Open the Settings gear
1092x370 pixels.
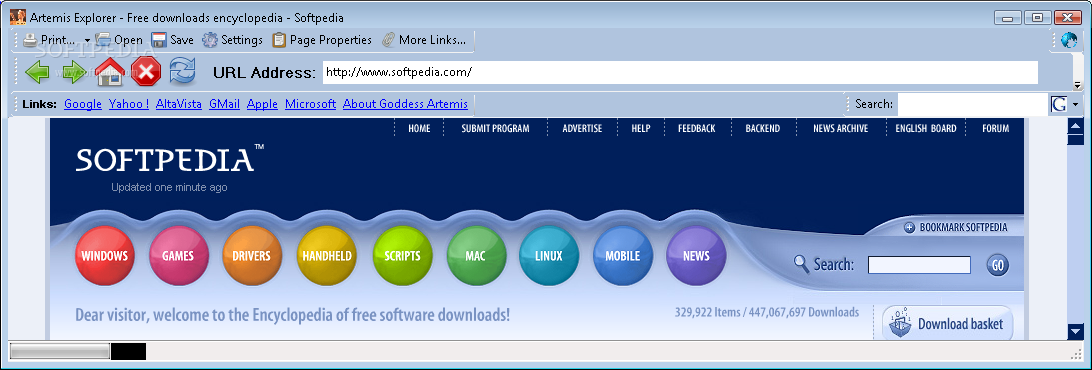coord(233,40)
